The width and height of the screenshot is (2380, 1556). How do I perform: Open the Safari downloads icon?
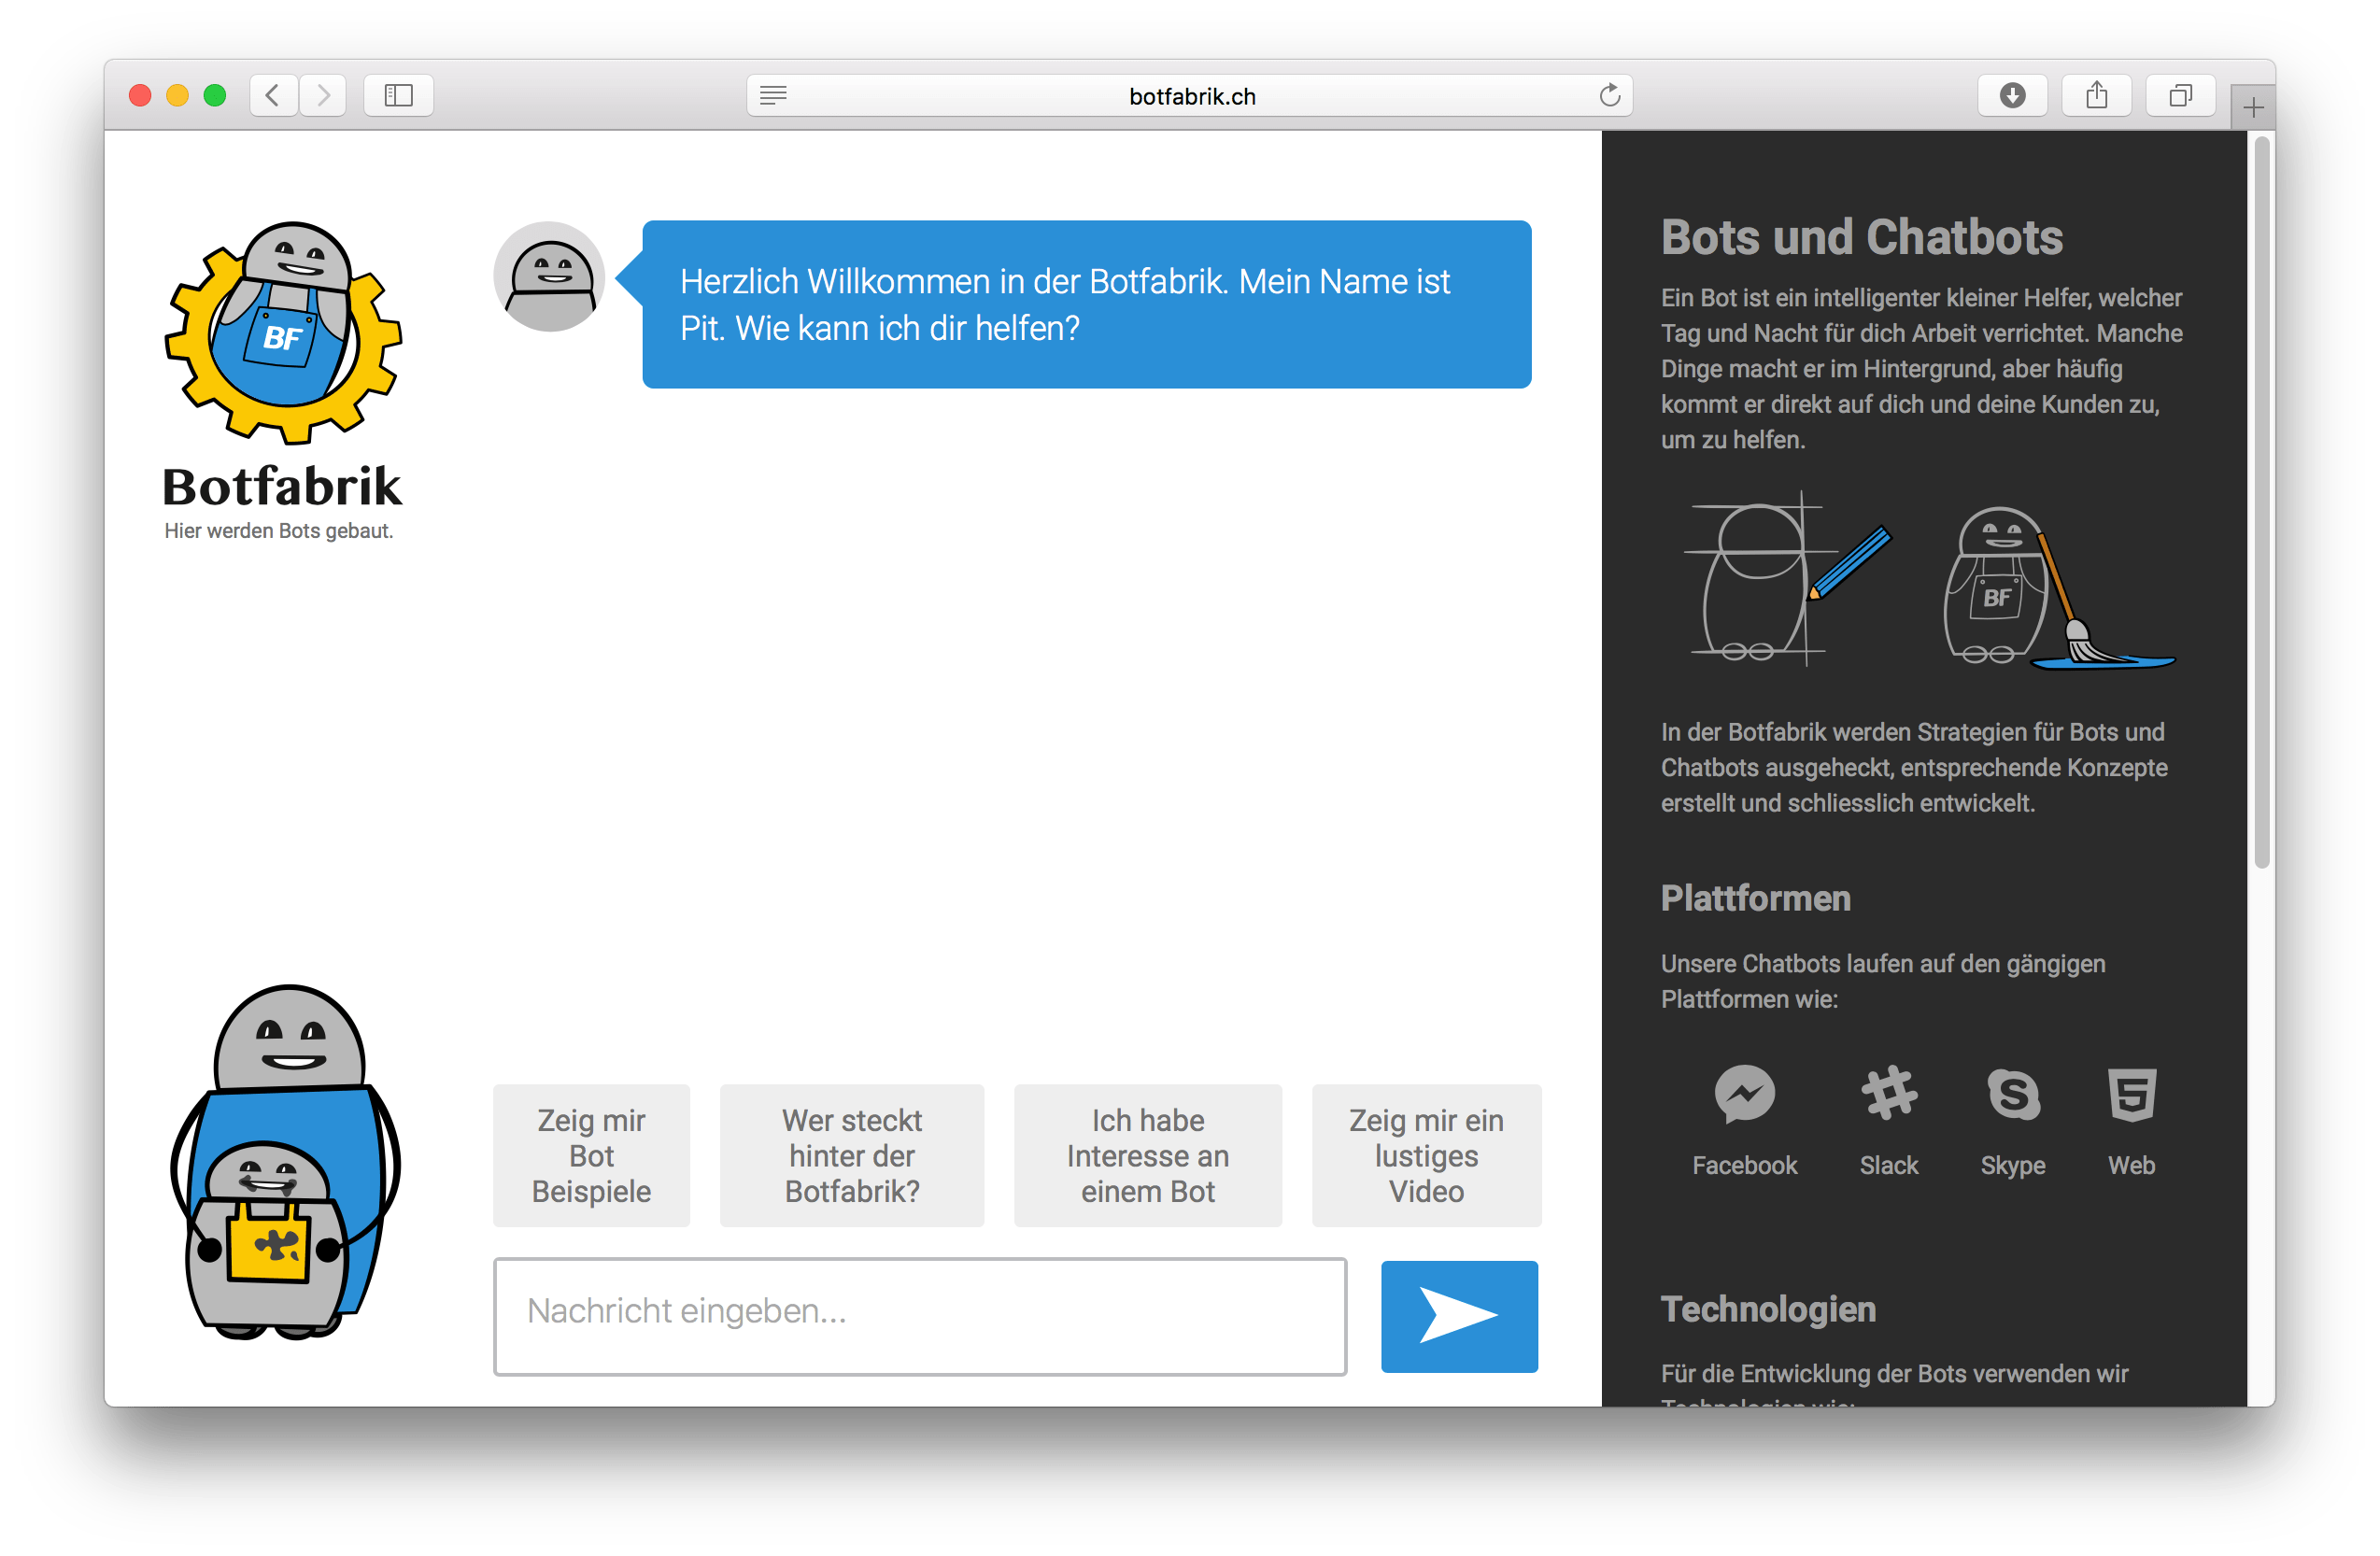2013,95
